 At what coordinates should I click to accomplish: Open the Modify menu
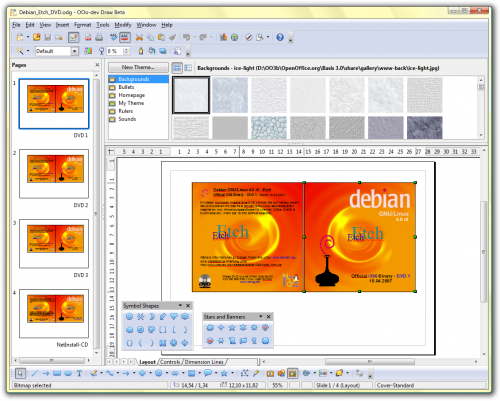coord(123,25)
